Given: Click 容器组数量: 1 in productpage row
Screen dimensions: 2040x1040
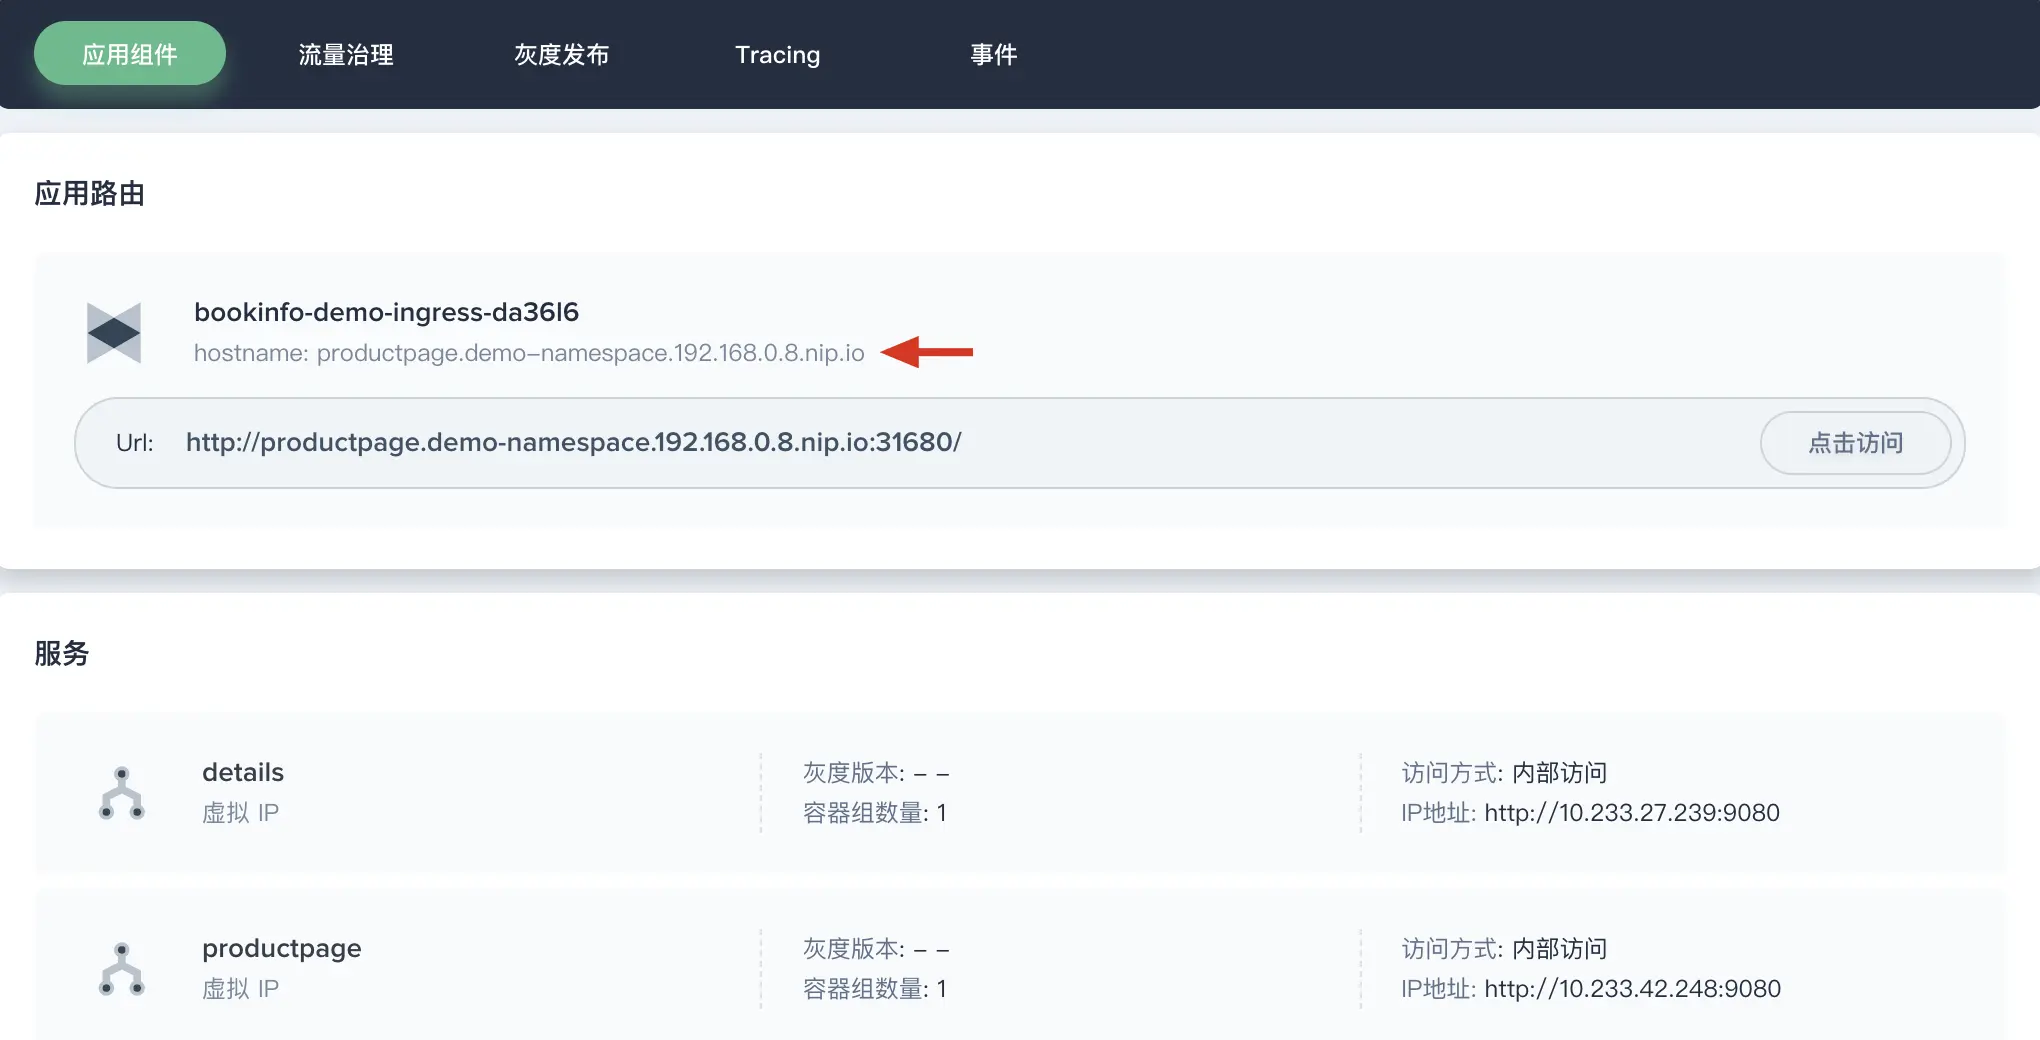Looking at the screenshot, I should click(875, 989).
